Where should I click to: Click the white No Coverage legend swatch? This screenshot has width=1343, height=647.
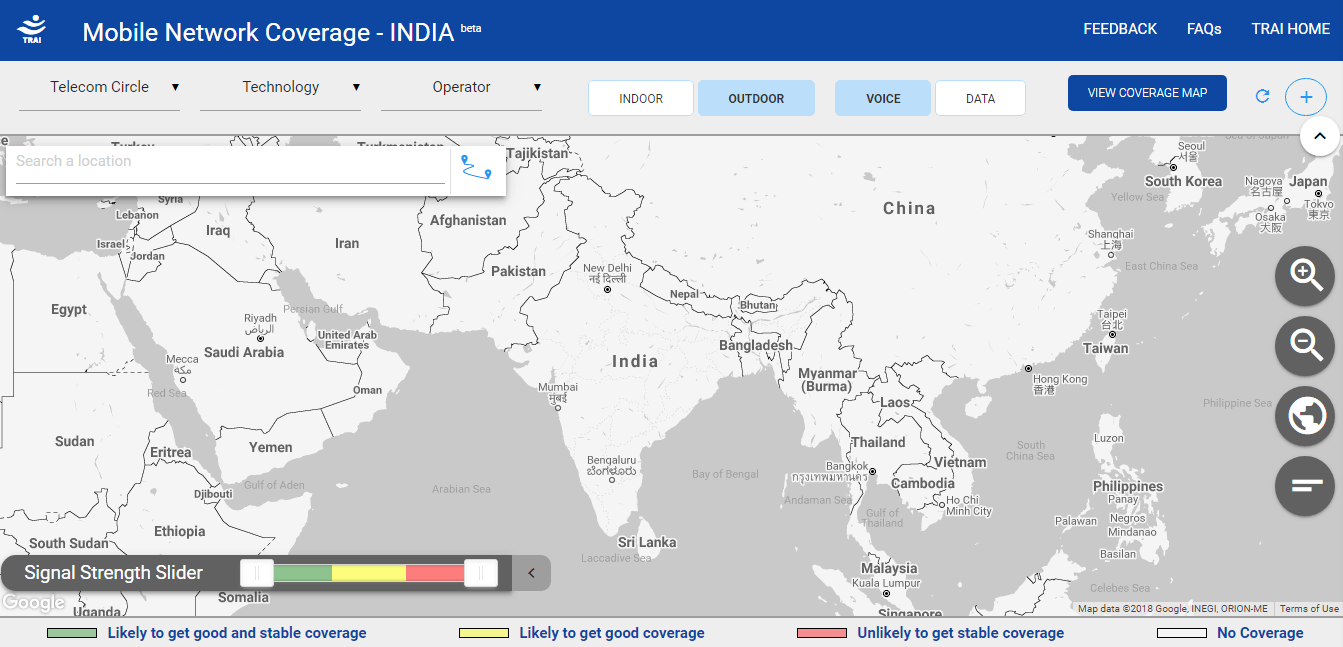pyautogui.click(x=1182, y=633)
